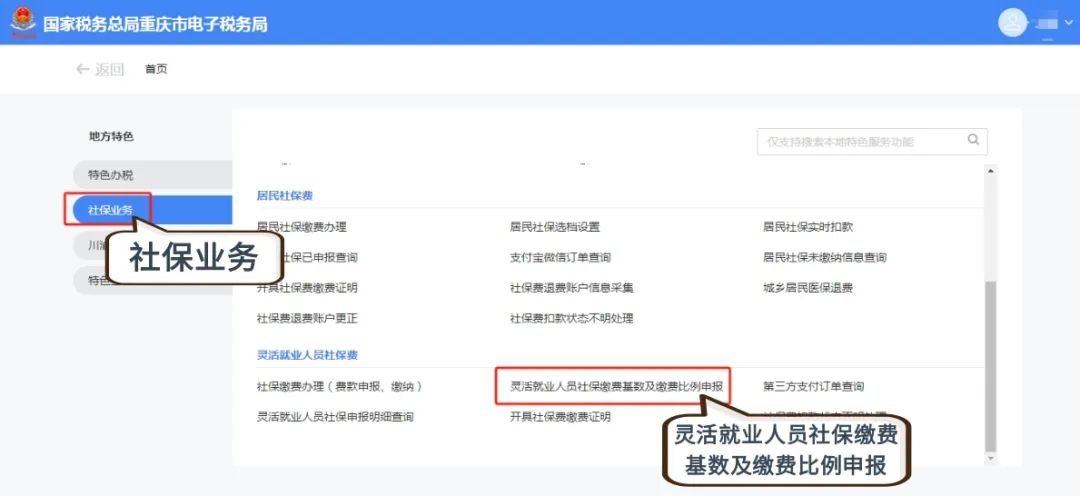Open the user avatar profile icon
The height and width of the screenshot is (496, 1080).
(x=1013, y=22)
